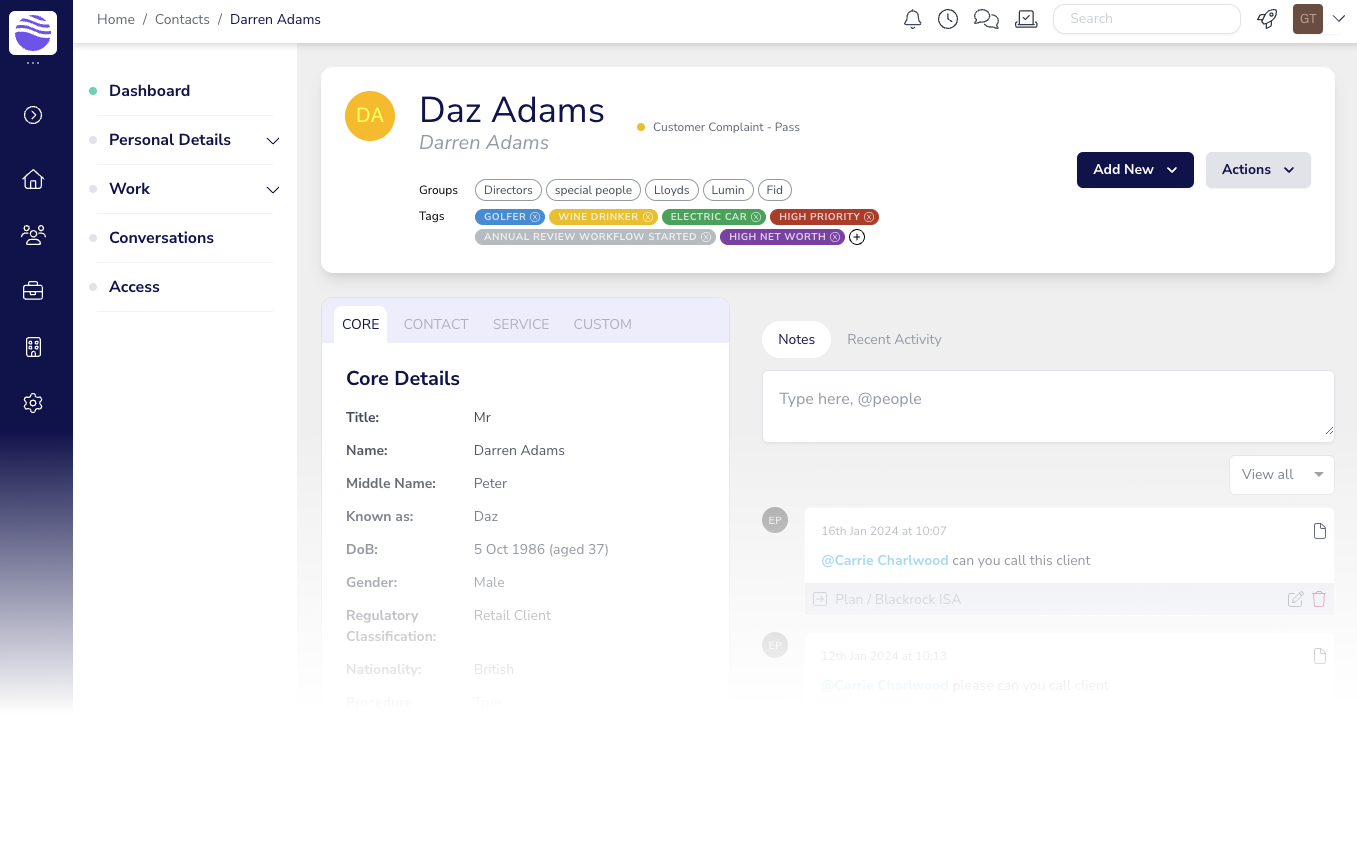Image resolution: width=1357 pixels, height=865 pixels.
Task: Open the Actions dropdown menu
Action: pos(1257,170)
